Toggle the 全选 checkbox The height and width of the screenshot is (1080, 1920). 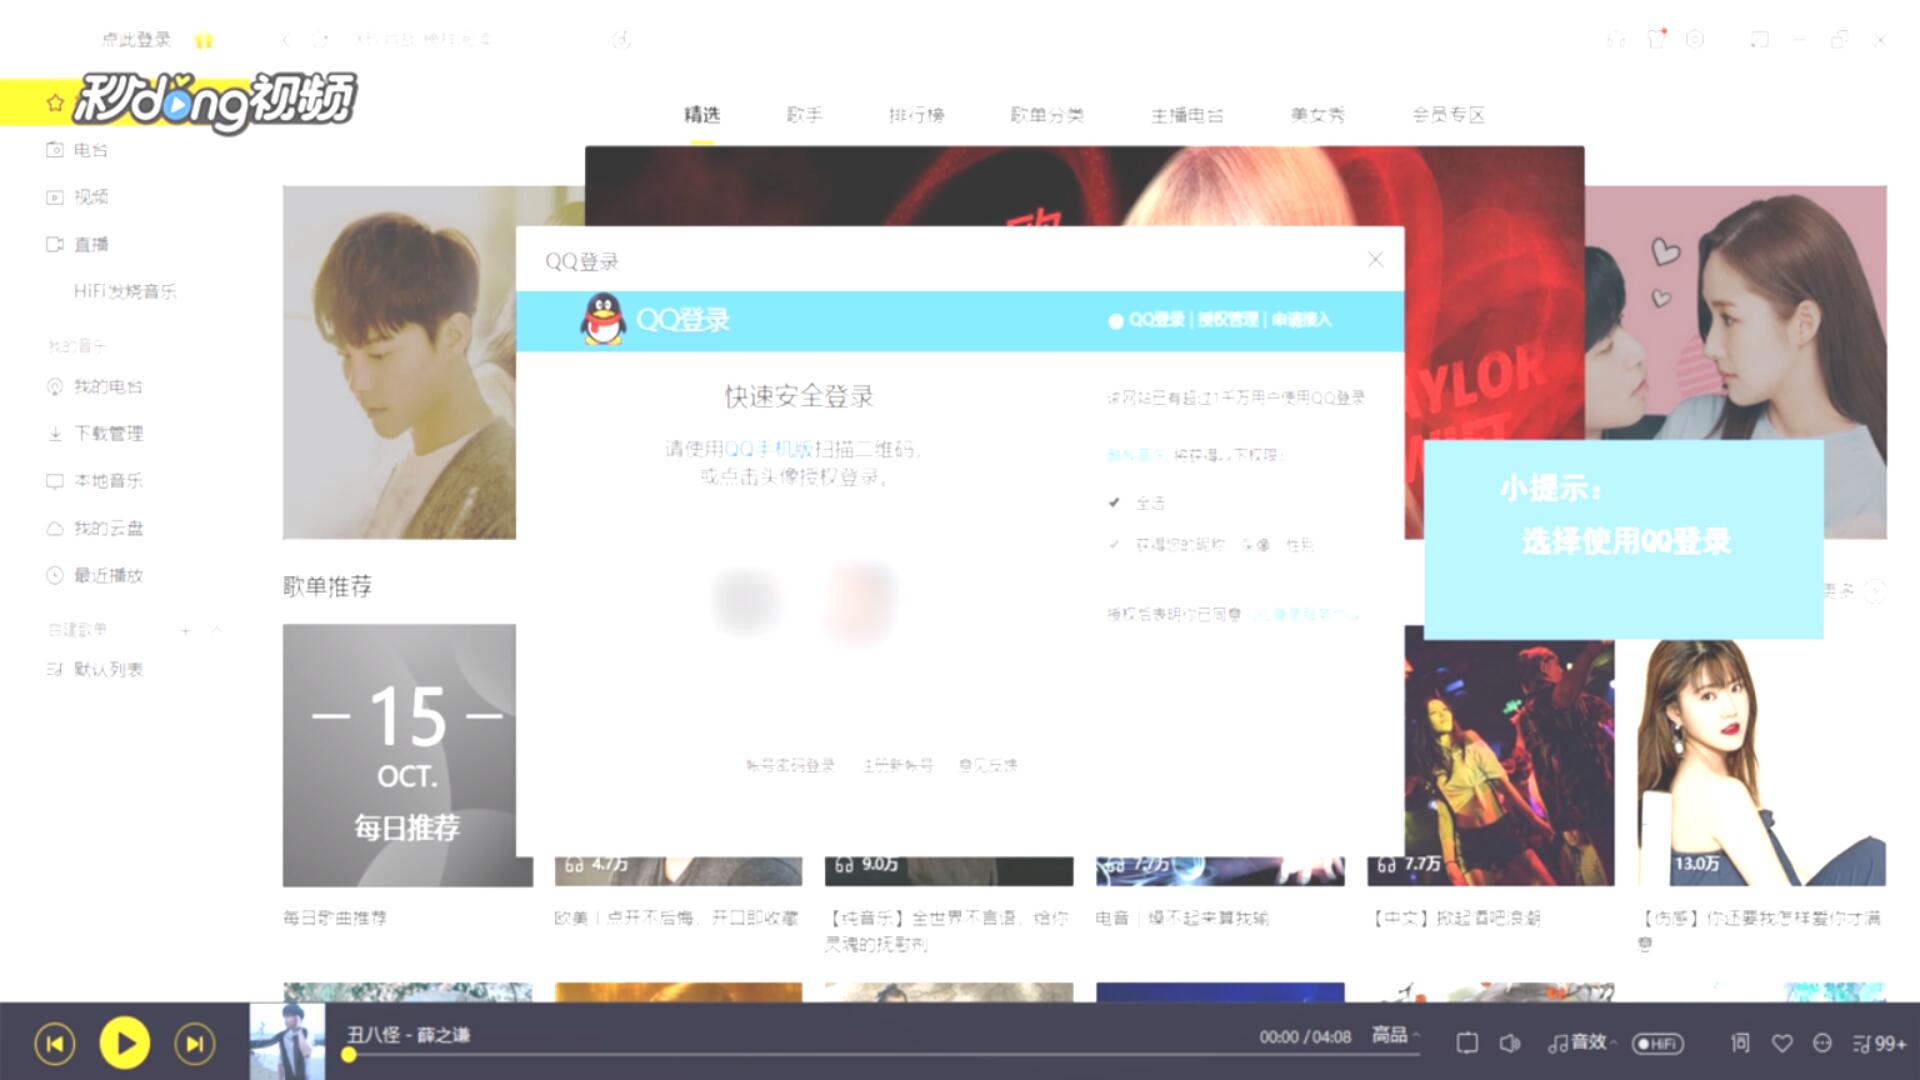[x=1114, y=502]
